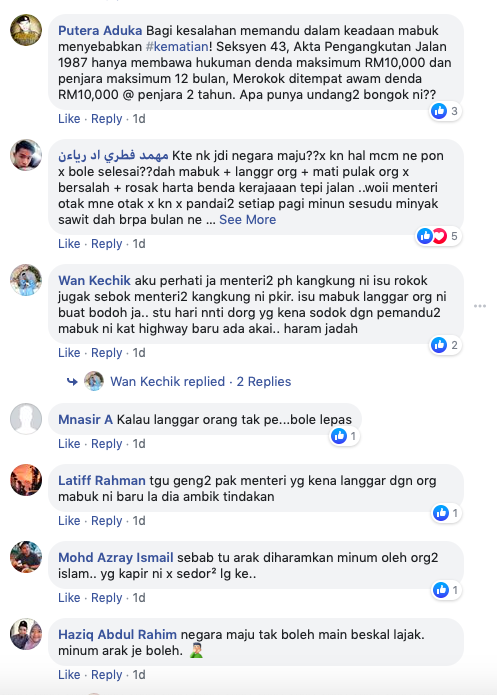Expand Wan Kechik's 2 Replies thread
Viewport: 497px width, 695px height.
(x=264, y=382)
